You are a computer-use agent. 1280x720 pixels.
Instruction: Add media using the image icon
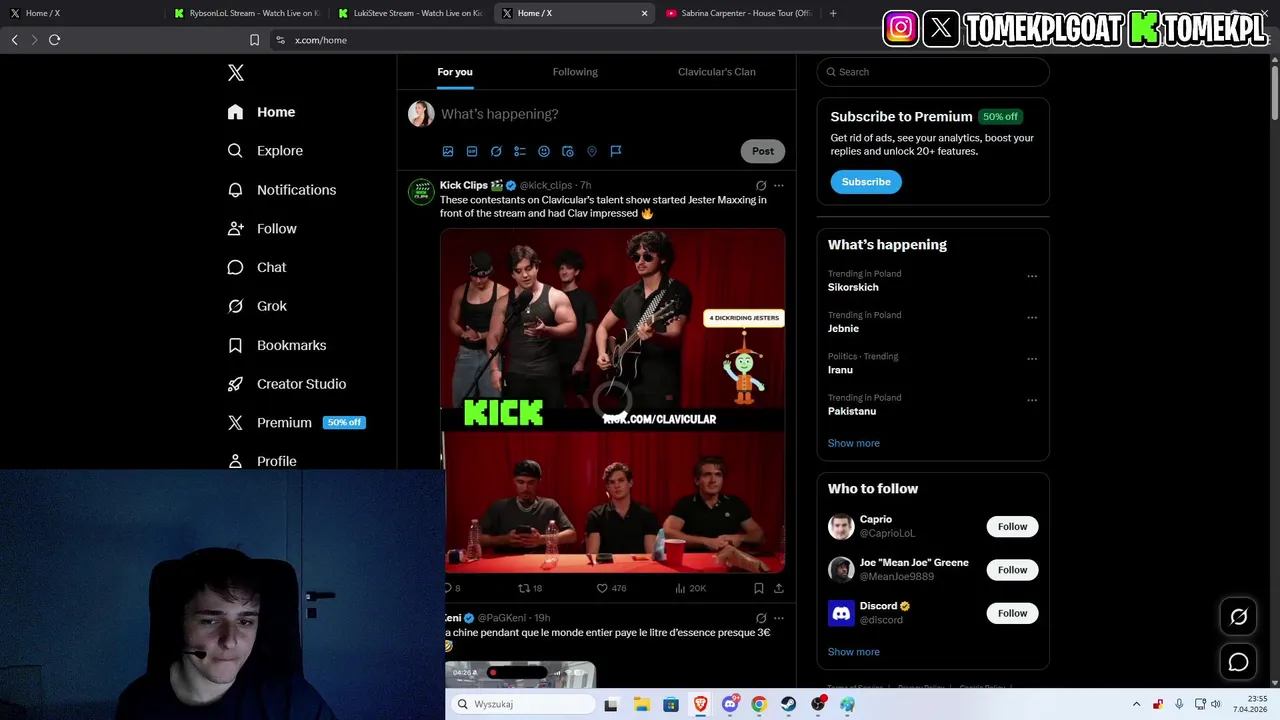[x=448, y=151]
